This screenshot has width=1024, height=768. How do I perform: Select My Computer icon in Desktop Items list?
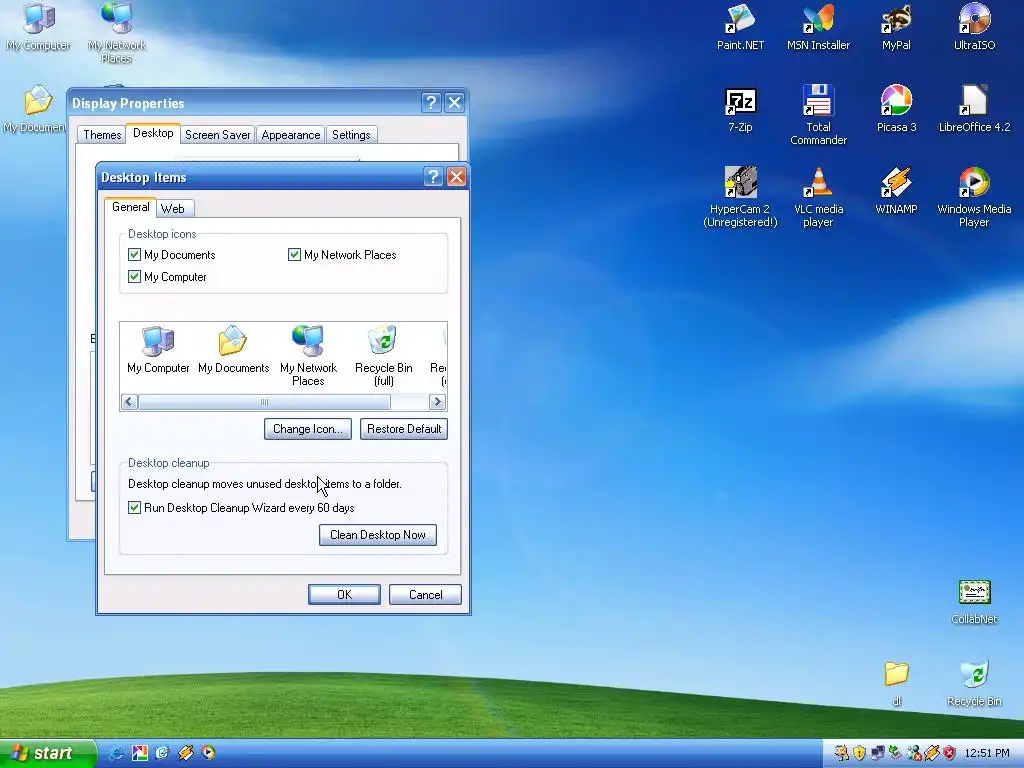158,351
